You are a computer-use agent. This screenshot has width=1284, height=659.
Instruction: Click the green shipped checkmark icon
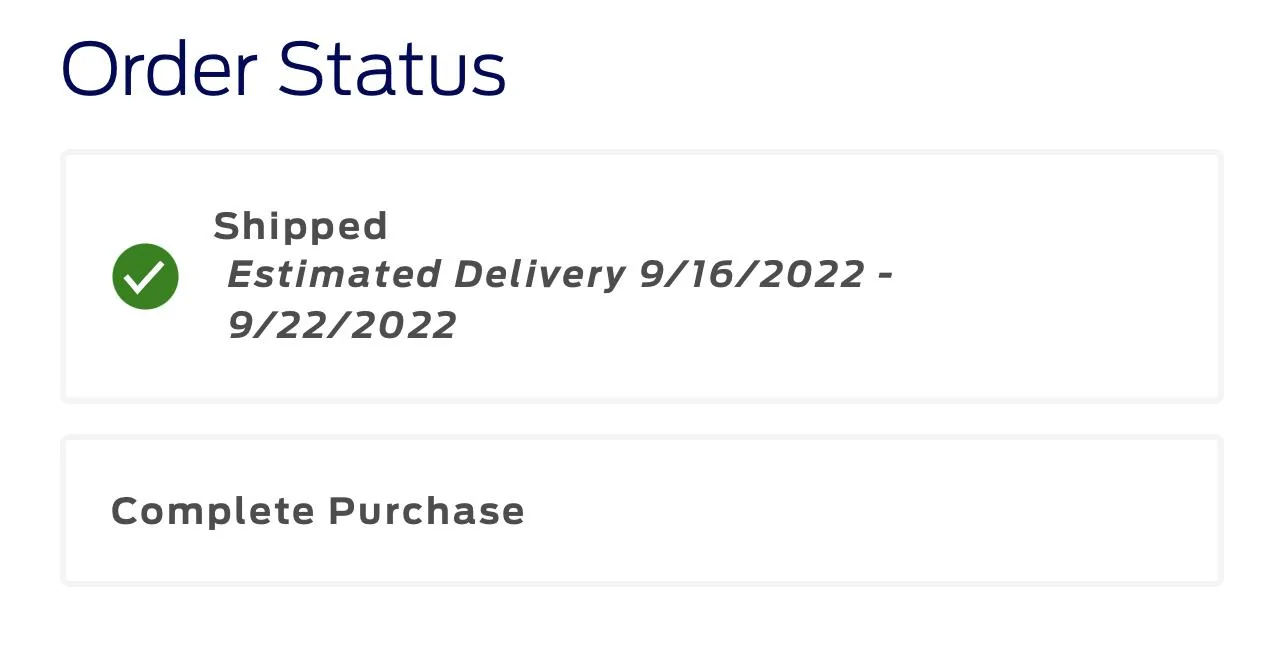click(145, 276)
